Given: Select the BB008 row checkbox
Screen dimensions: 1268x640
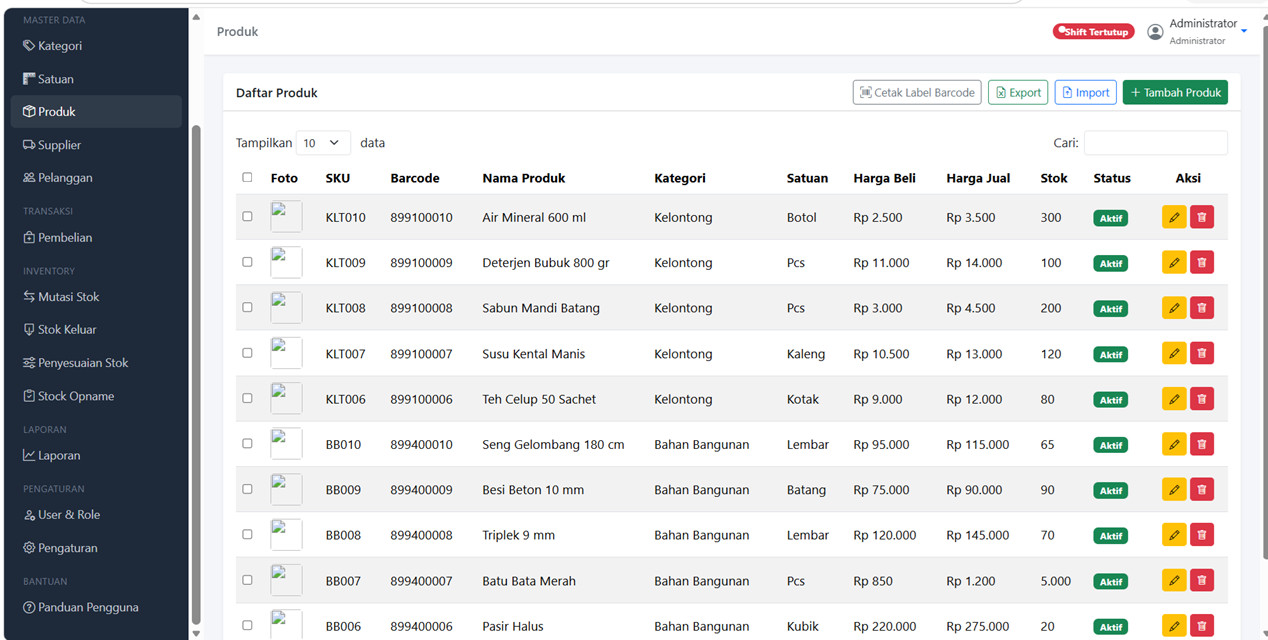Looking at the screenshot, I should tap(247, 535).
